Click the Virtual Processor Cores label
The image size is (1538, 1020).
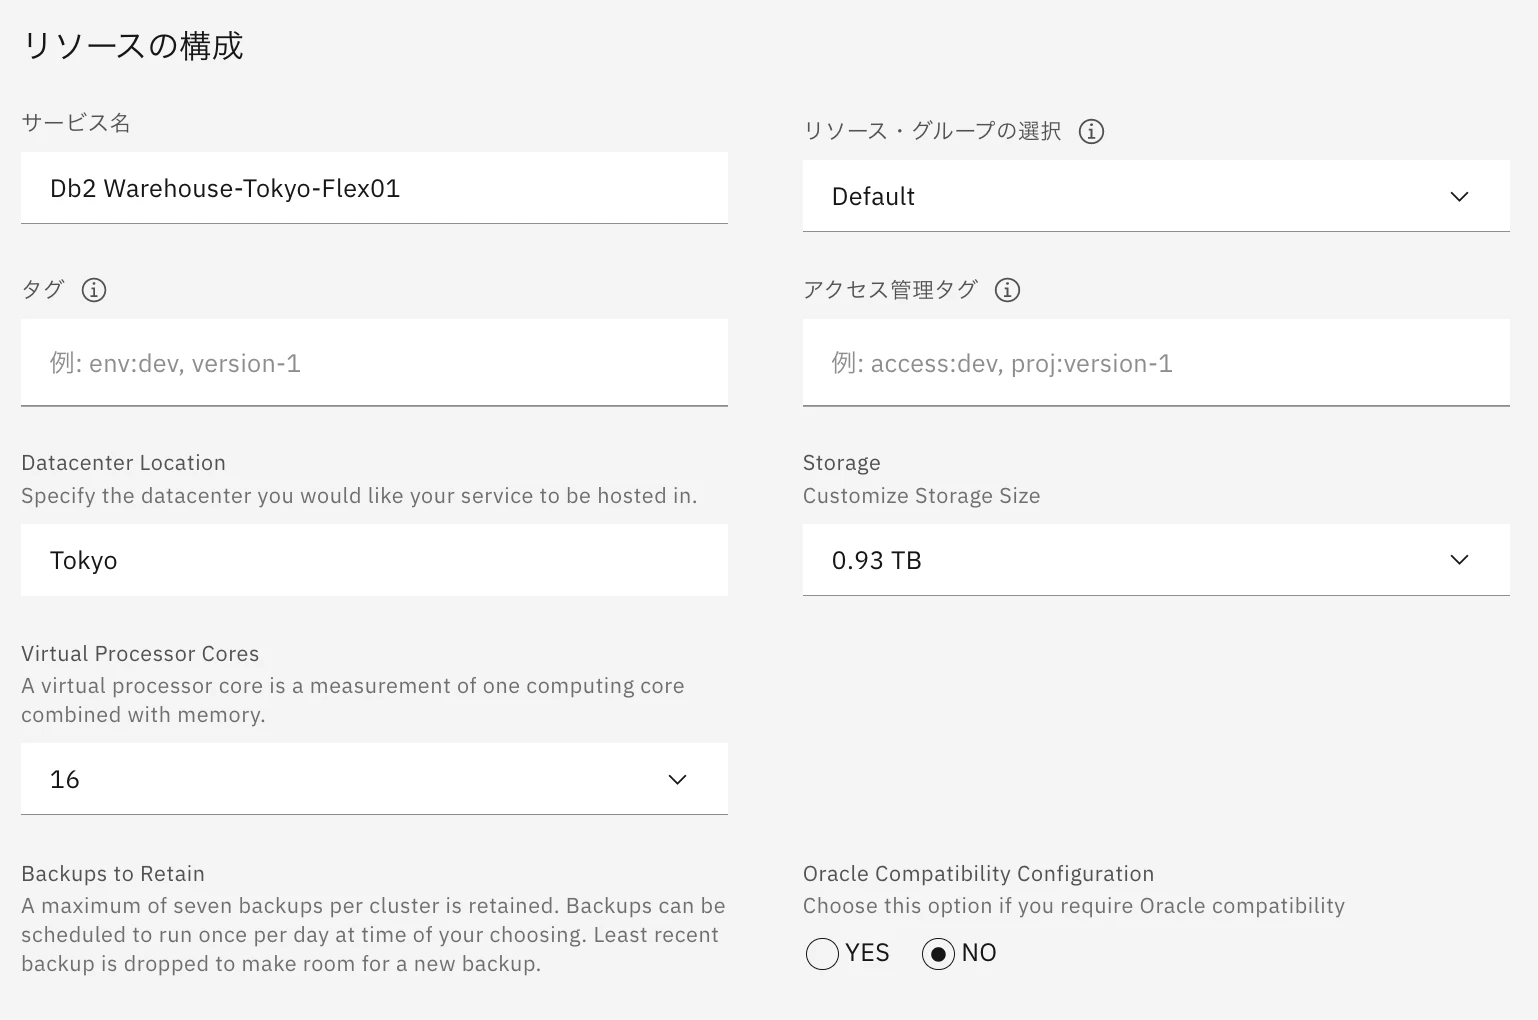[x=140, y=654]
